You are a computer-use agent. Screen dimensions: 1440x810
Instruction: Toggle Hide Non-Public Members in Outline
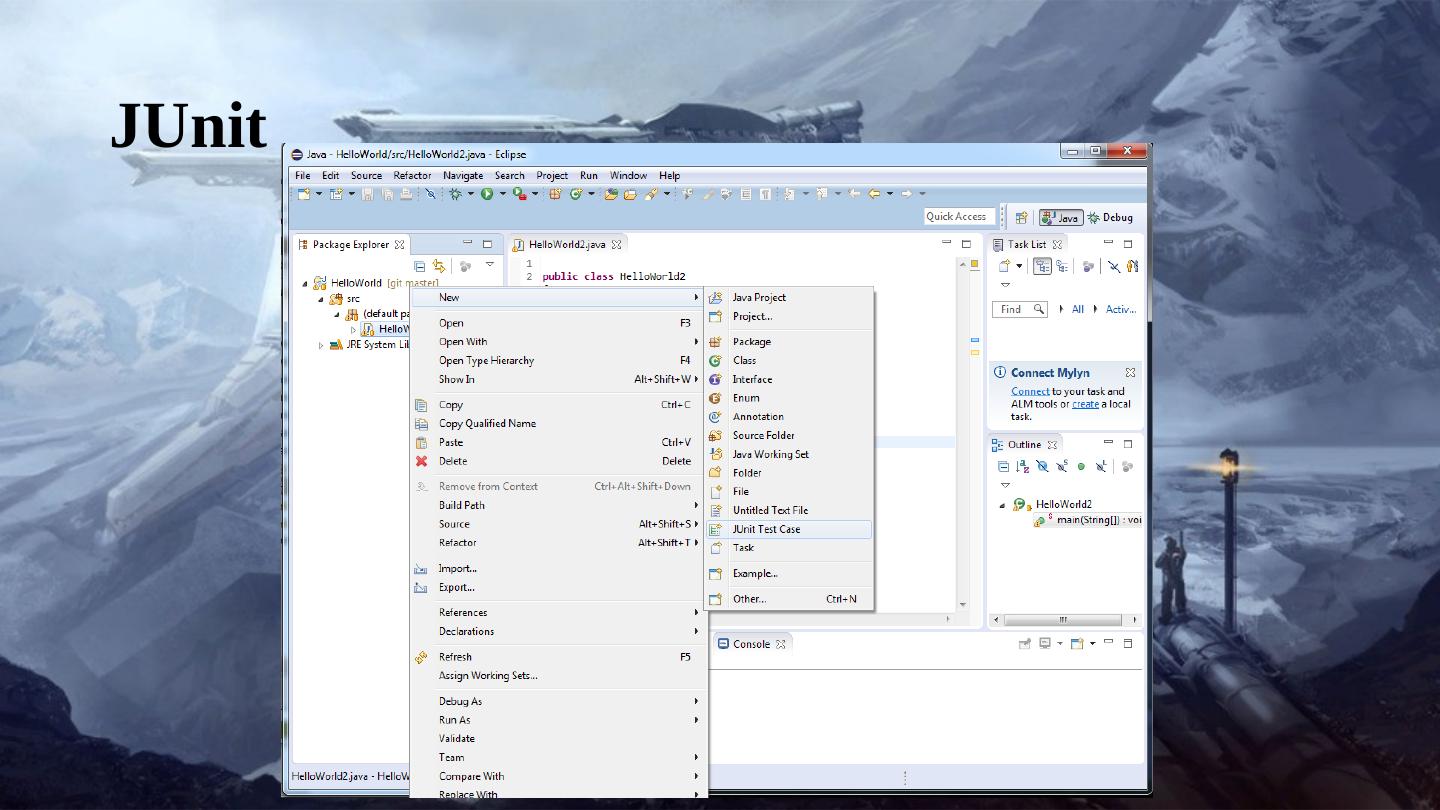1081,466
